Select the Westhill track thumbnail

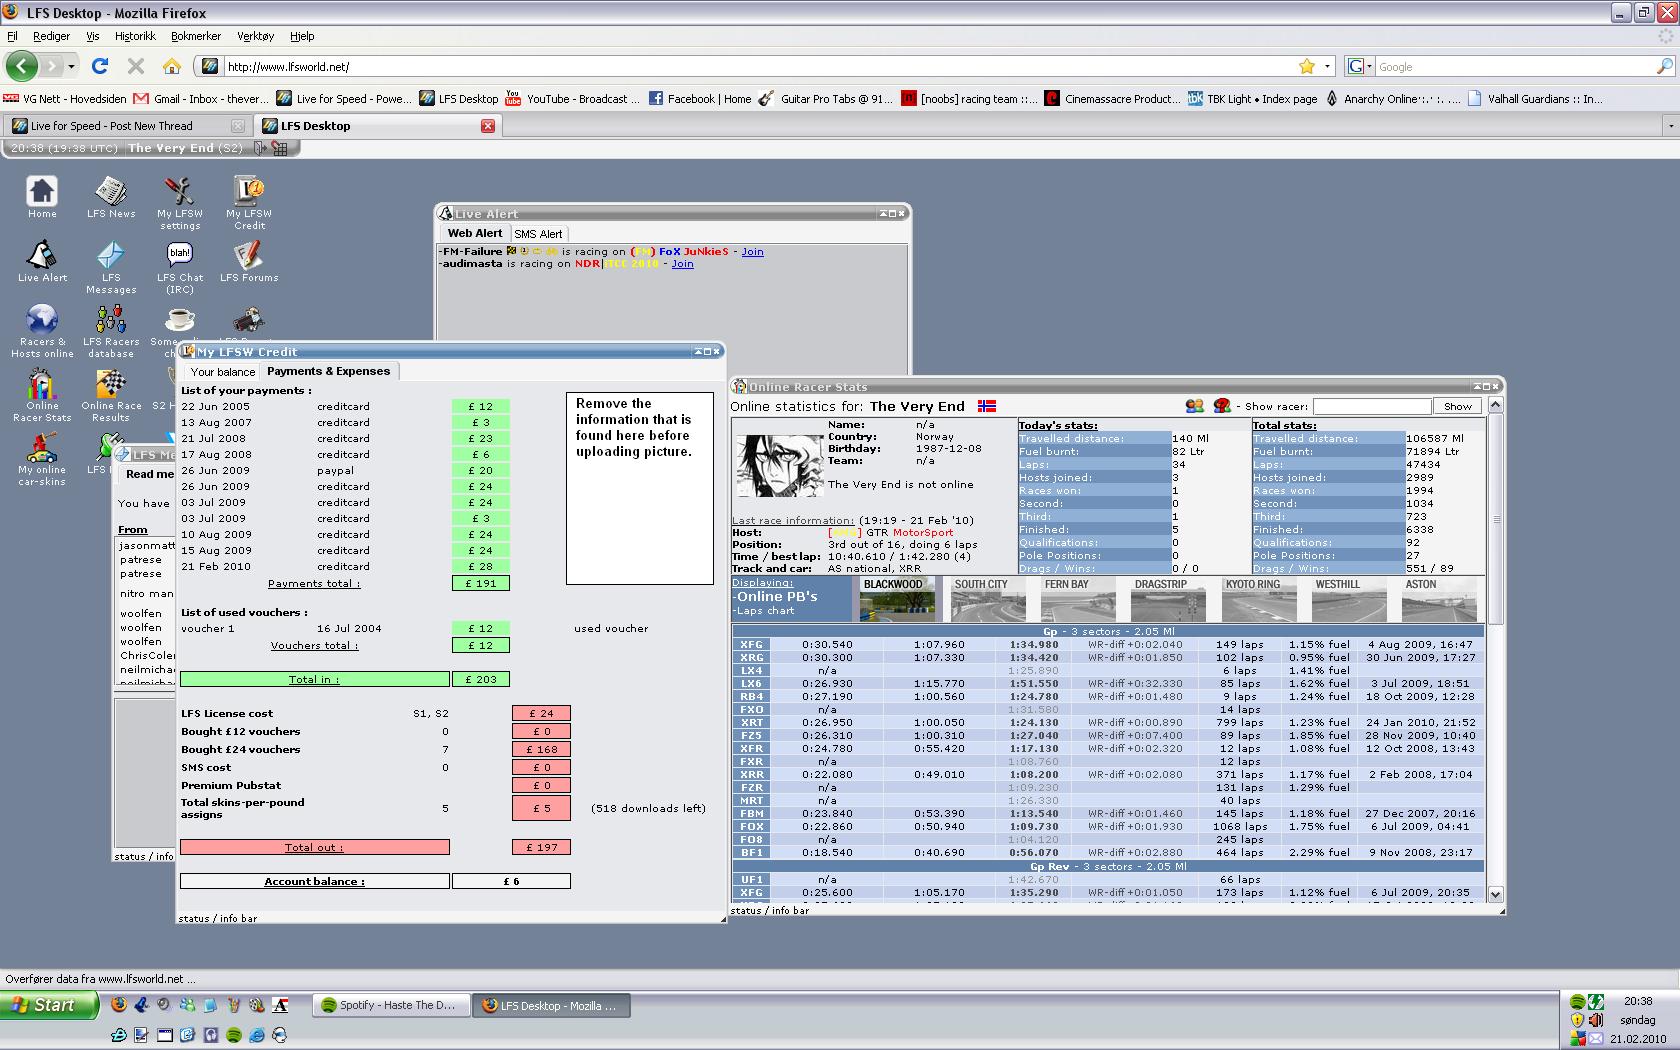tap(1349, 599)
